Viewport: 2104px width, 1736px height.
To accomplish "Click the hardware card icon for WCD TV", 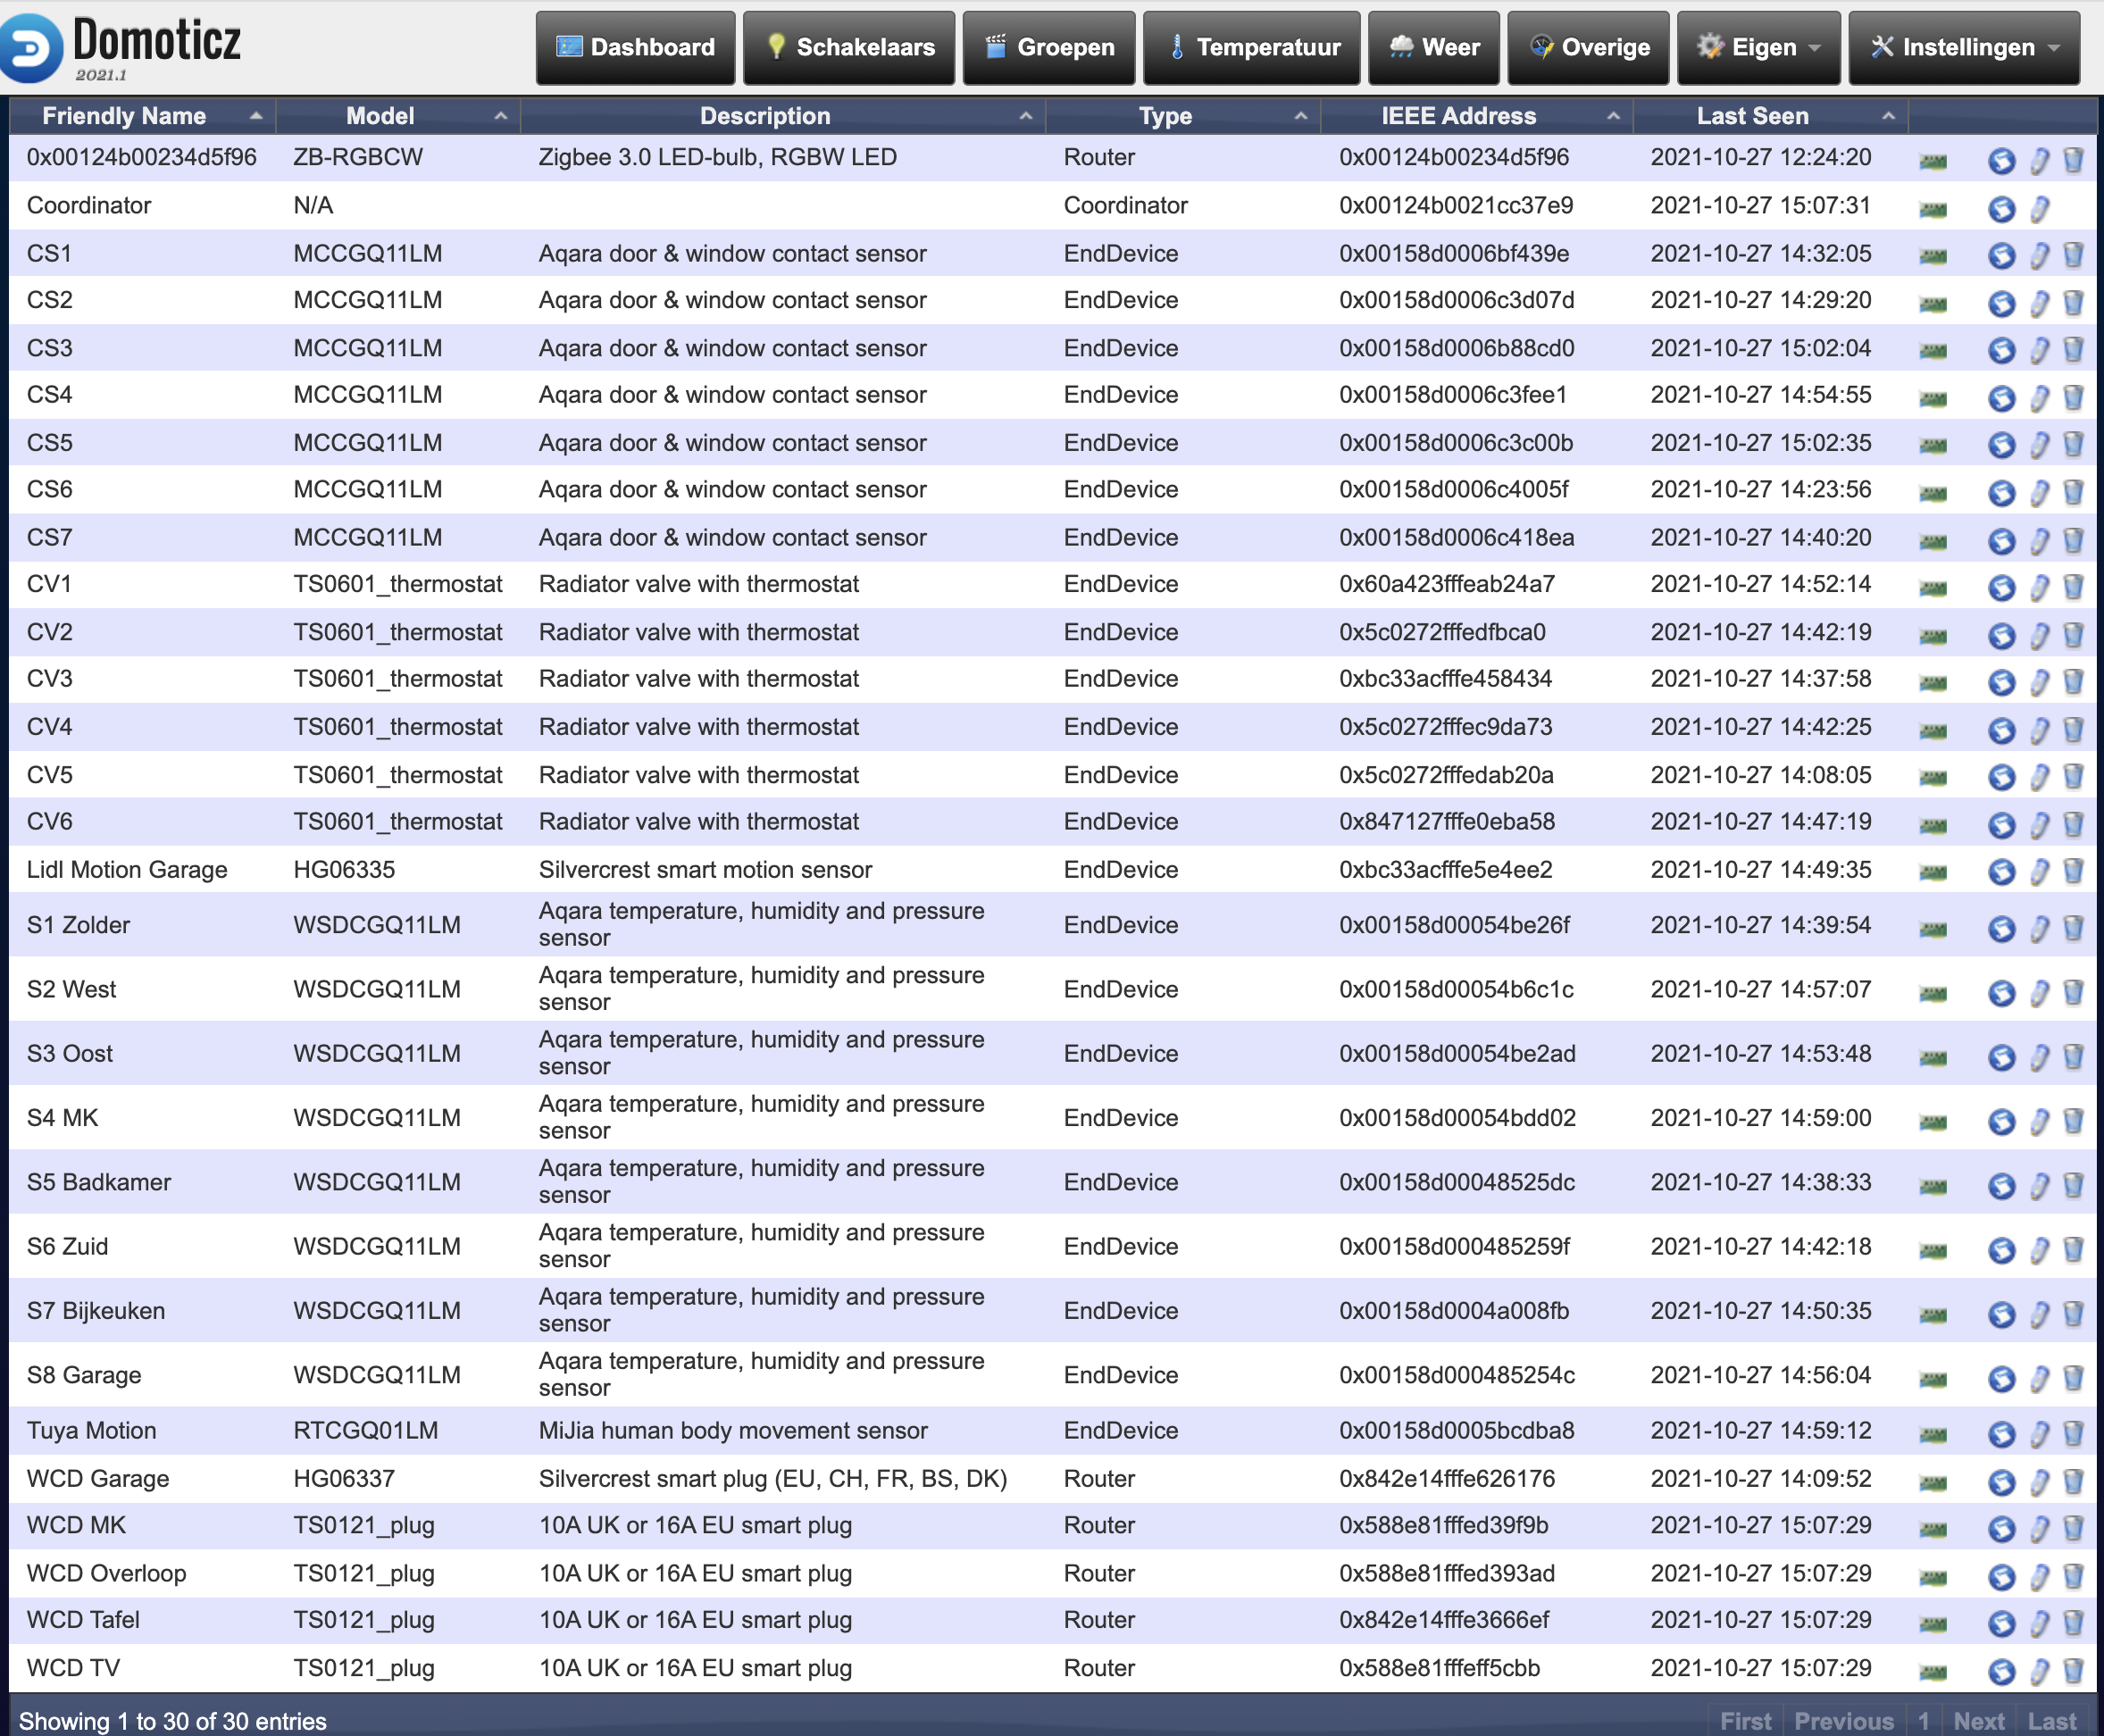I will click(1933, 1671).
